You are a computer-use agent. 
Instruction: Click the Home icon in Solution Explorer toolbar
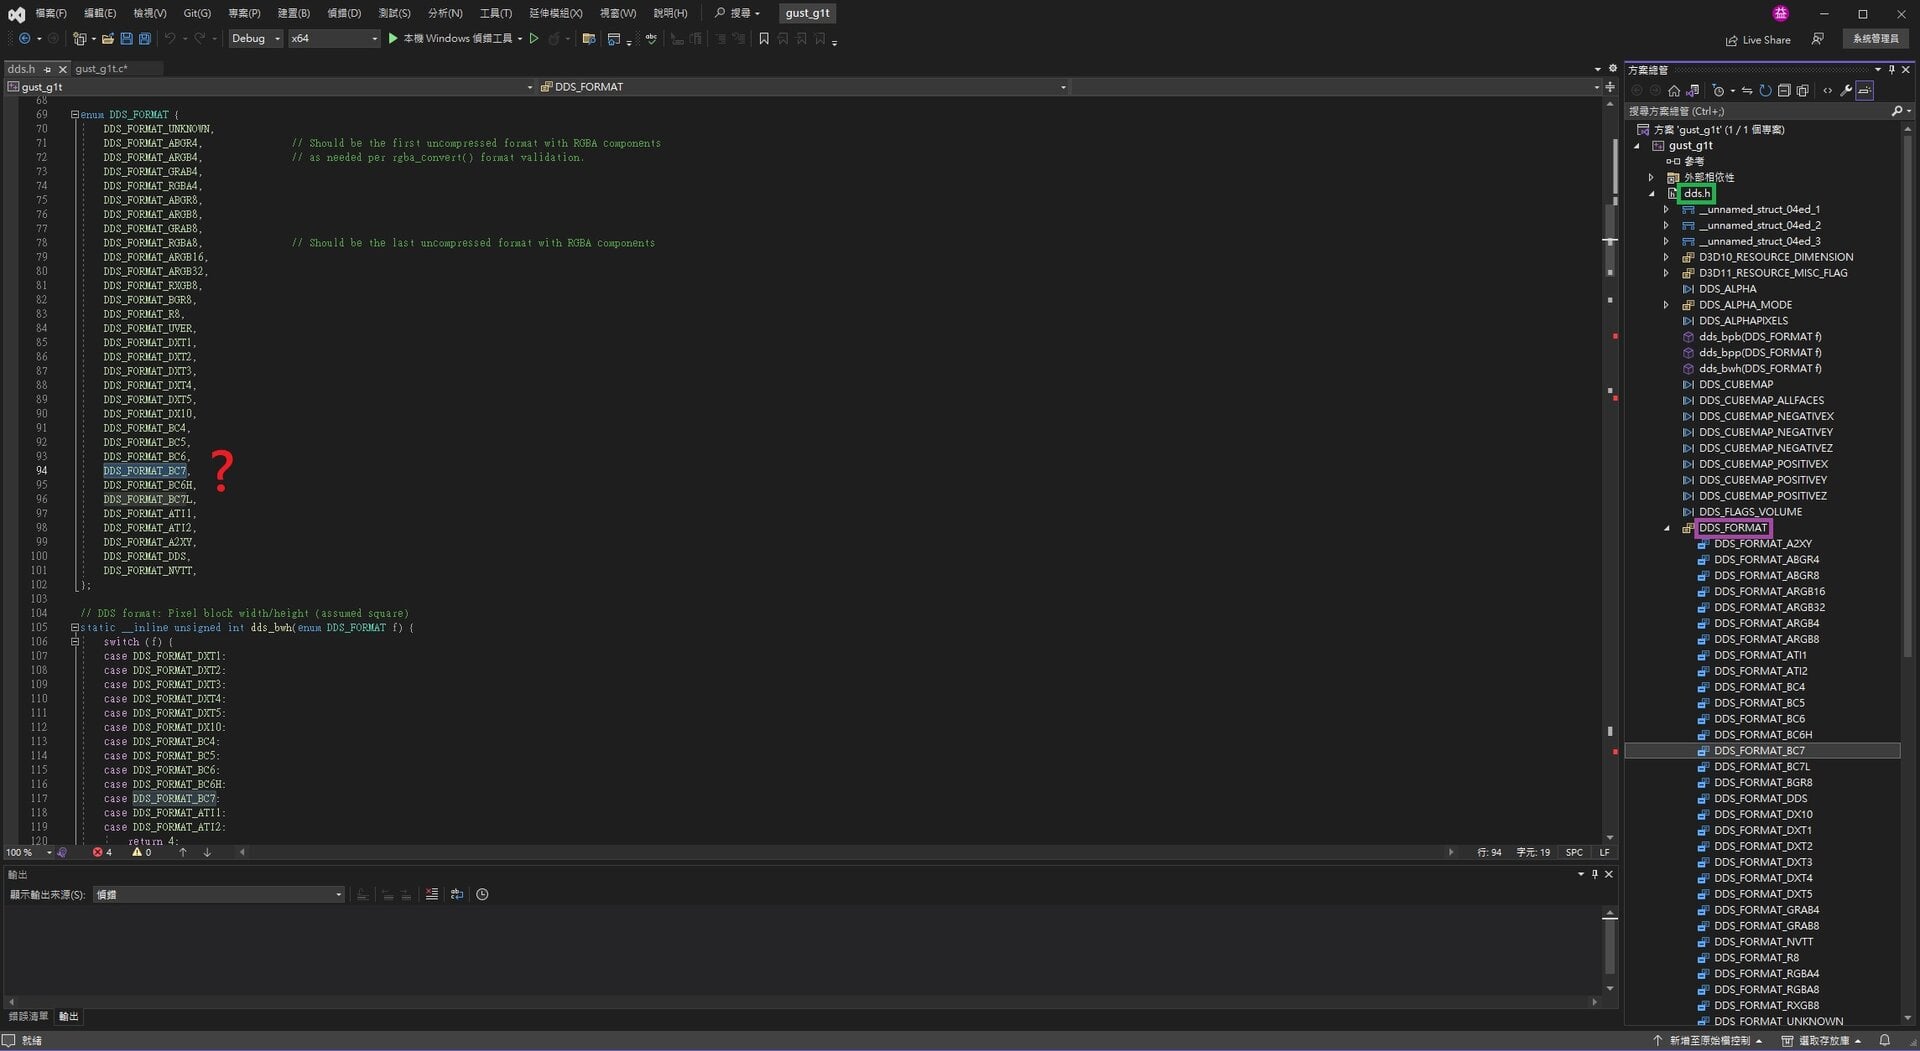(1674, 90)
